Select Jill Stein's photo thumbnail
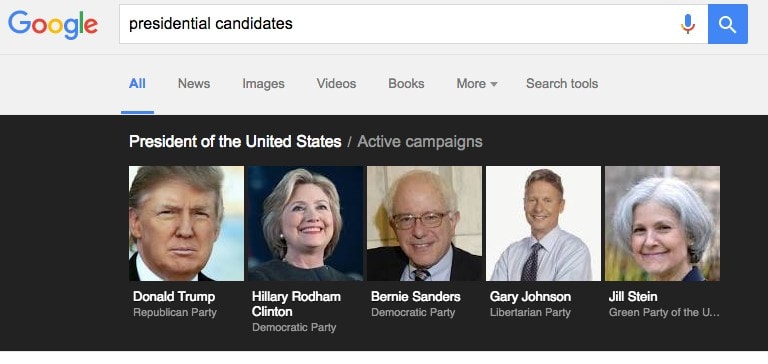The height and width of the screenshot is (364, 768). click(x=662, y=223)
